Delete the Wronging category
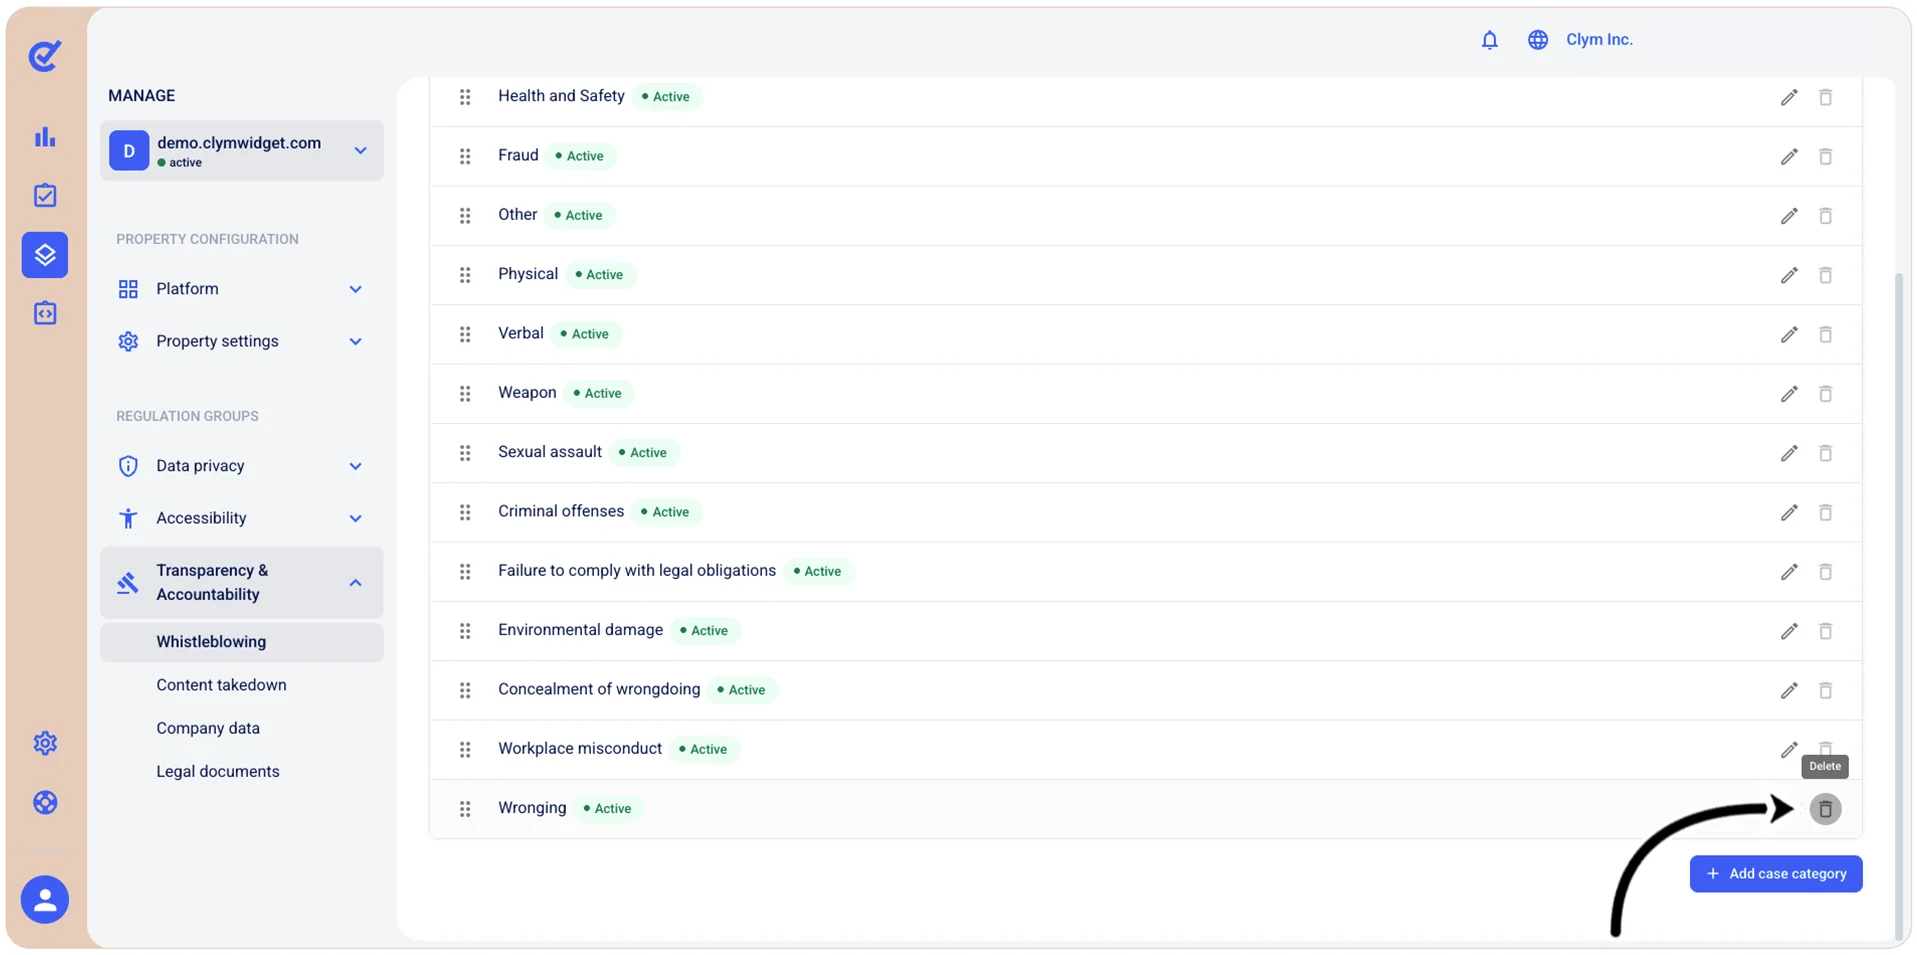1917x955 pixels. tap(1825, 809)
